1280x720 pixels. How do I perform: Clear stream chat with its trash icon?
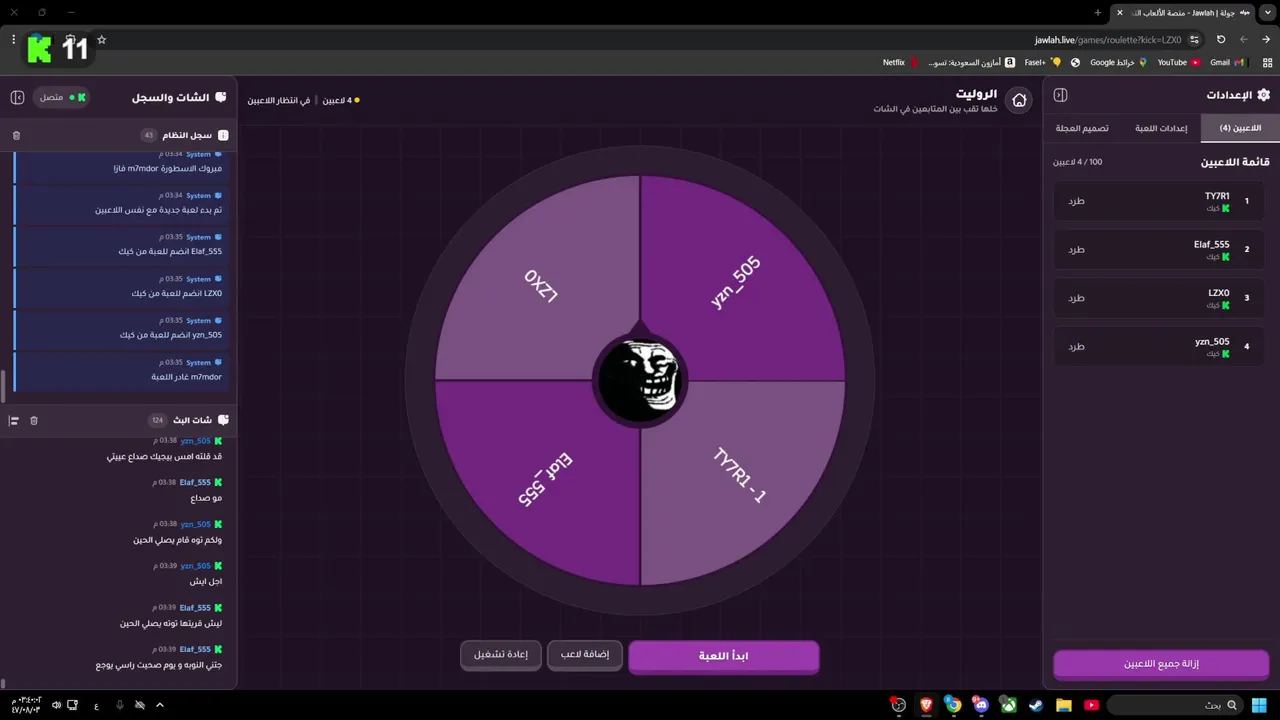[x=34, y=420]
